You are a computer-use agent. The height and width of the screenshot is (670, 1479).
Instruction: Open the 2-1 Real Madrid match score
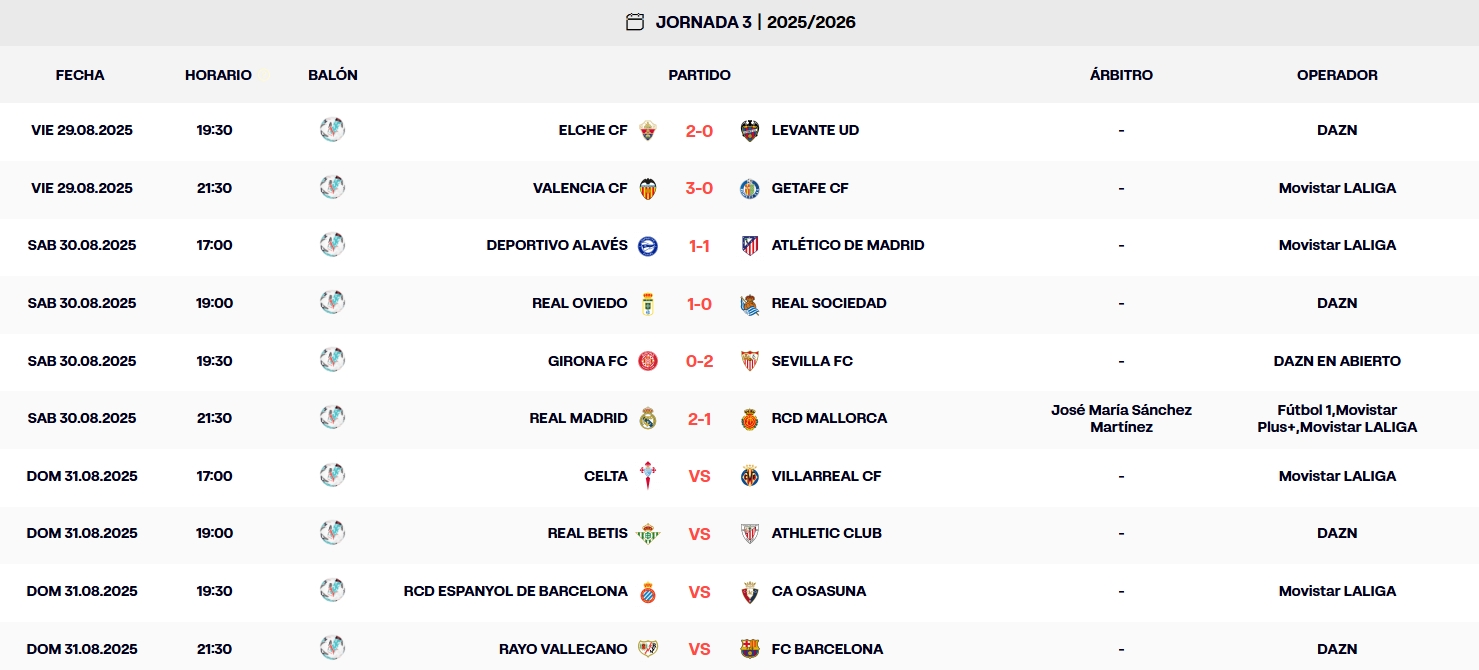699,418
